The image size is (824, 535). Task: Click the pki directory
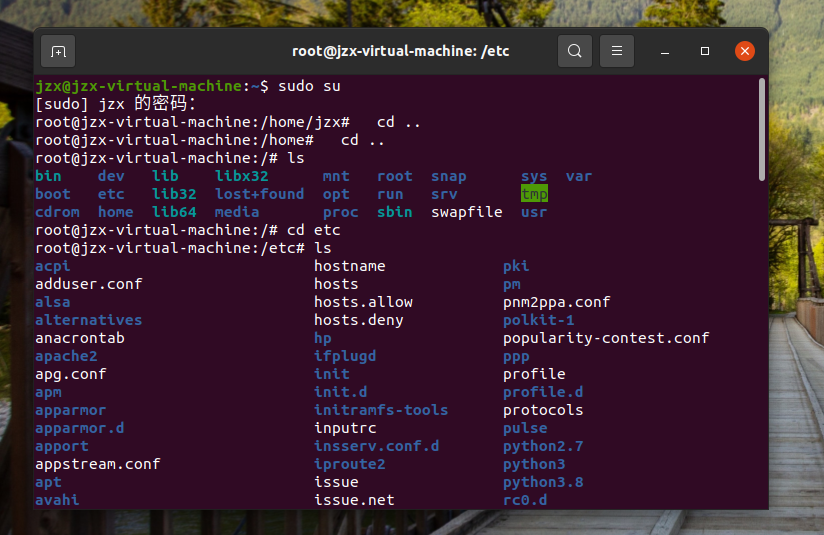pos(516,266)
